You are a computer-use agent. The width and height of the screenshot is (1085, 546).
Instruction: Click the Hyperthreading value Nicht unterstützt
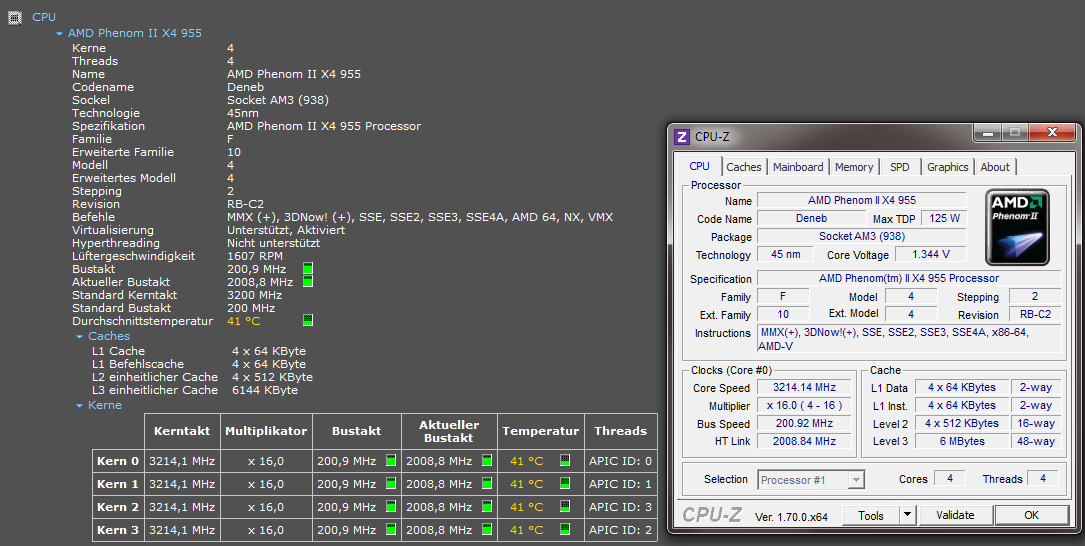click(273, 243)
